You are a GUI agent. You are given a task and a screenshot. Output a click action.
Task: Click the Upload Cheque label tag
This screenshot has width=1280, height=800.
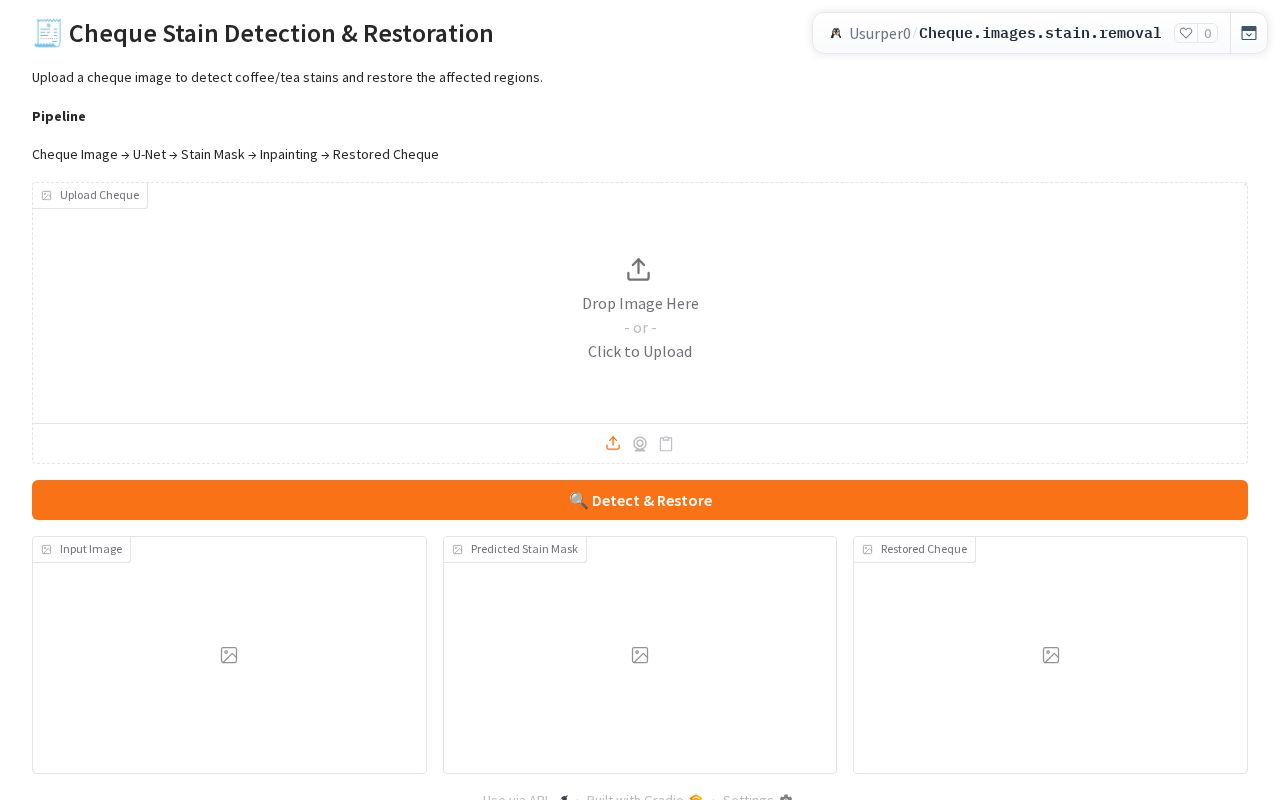90,195
